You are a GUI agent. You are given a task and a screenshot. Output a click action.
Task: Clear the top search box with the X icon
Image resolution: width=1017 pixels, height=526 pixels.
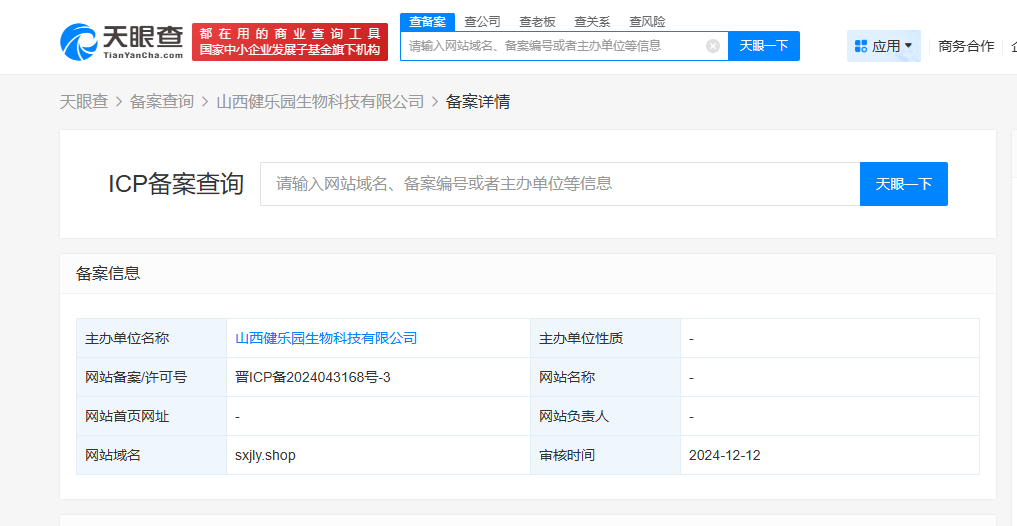click(713, 46)
